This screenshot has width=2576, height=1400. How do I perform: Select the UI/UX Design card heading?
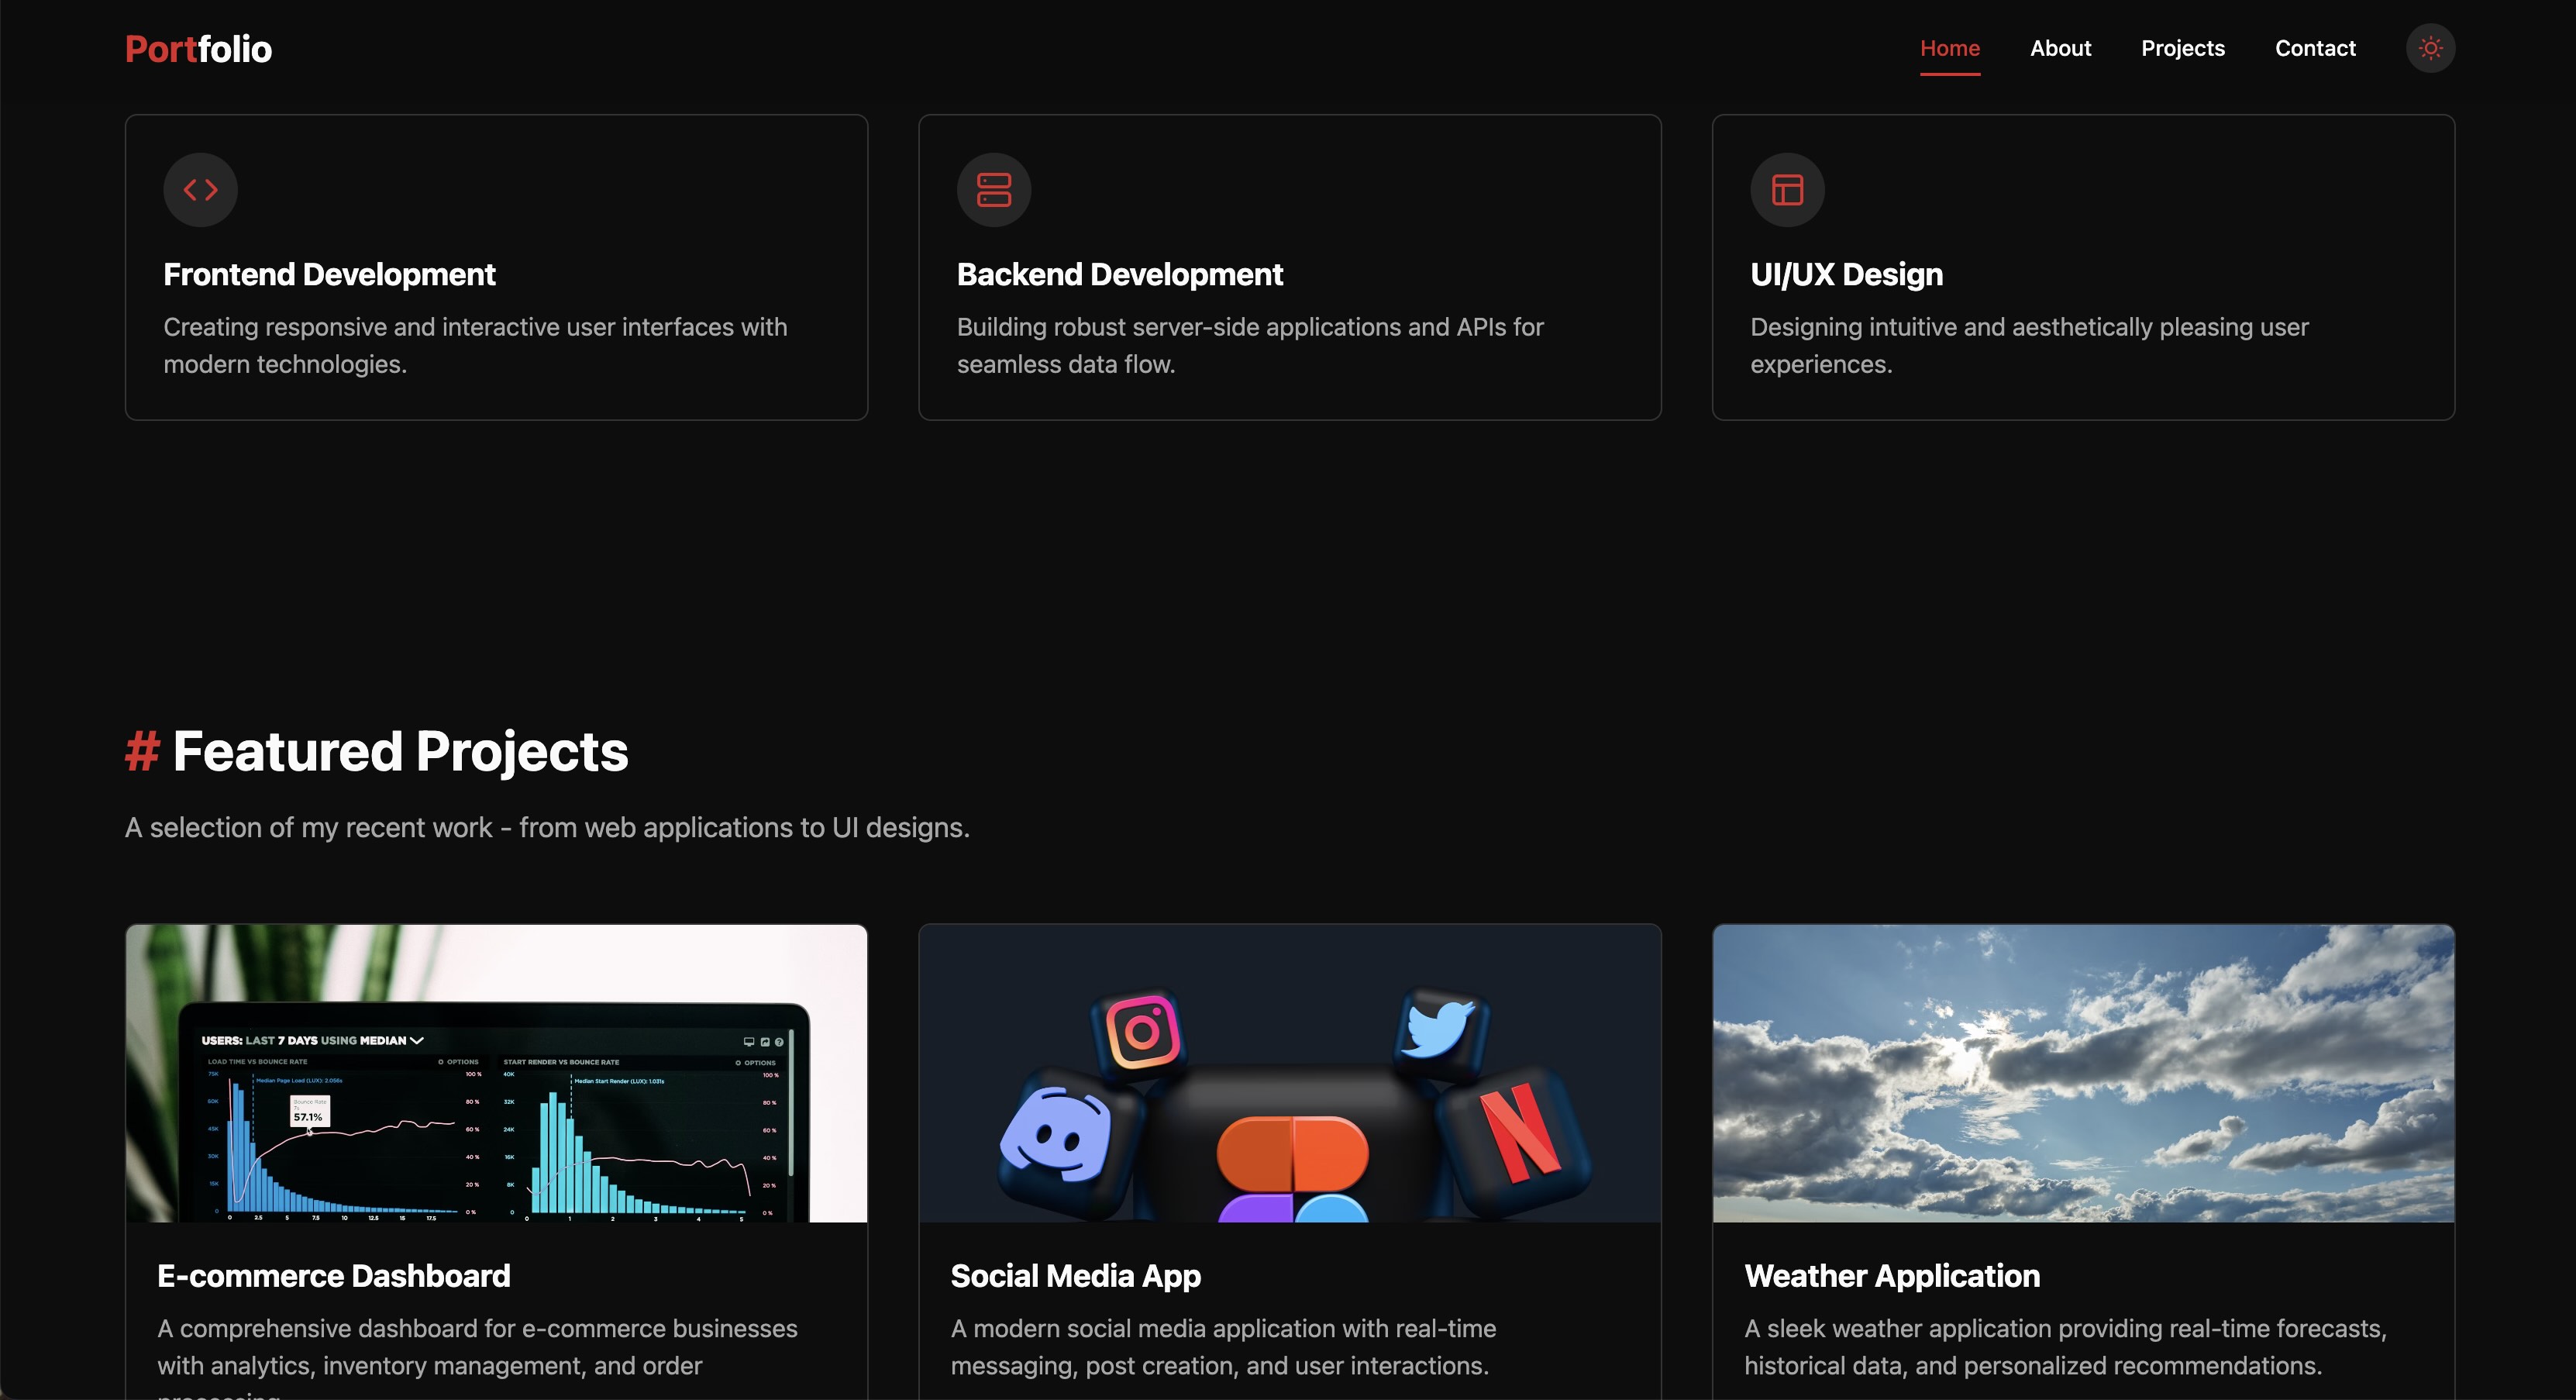click(x=1847, y=274)
